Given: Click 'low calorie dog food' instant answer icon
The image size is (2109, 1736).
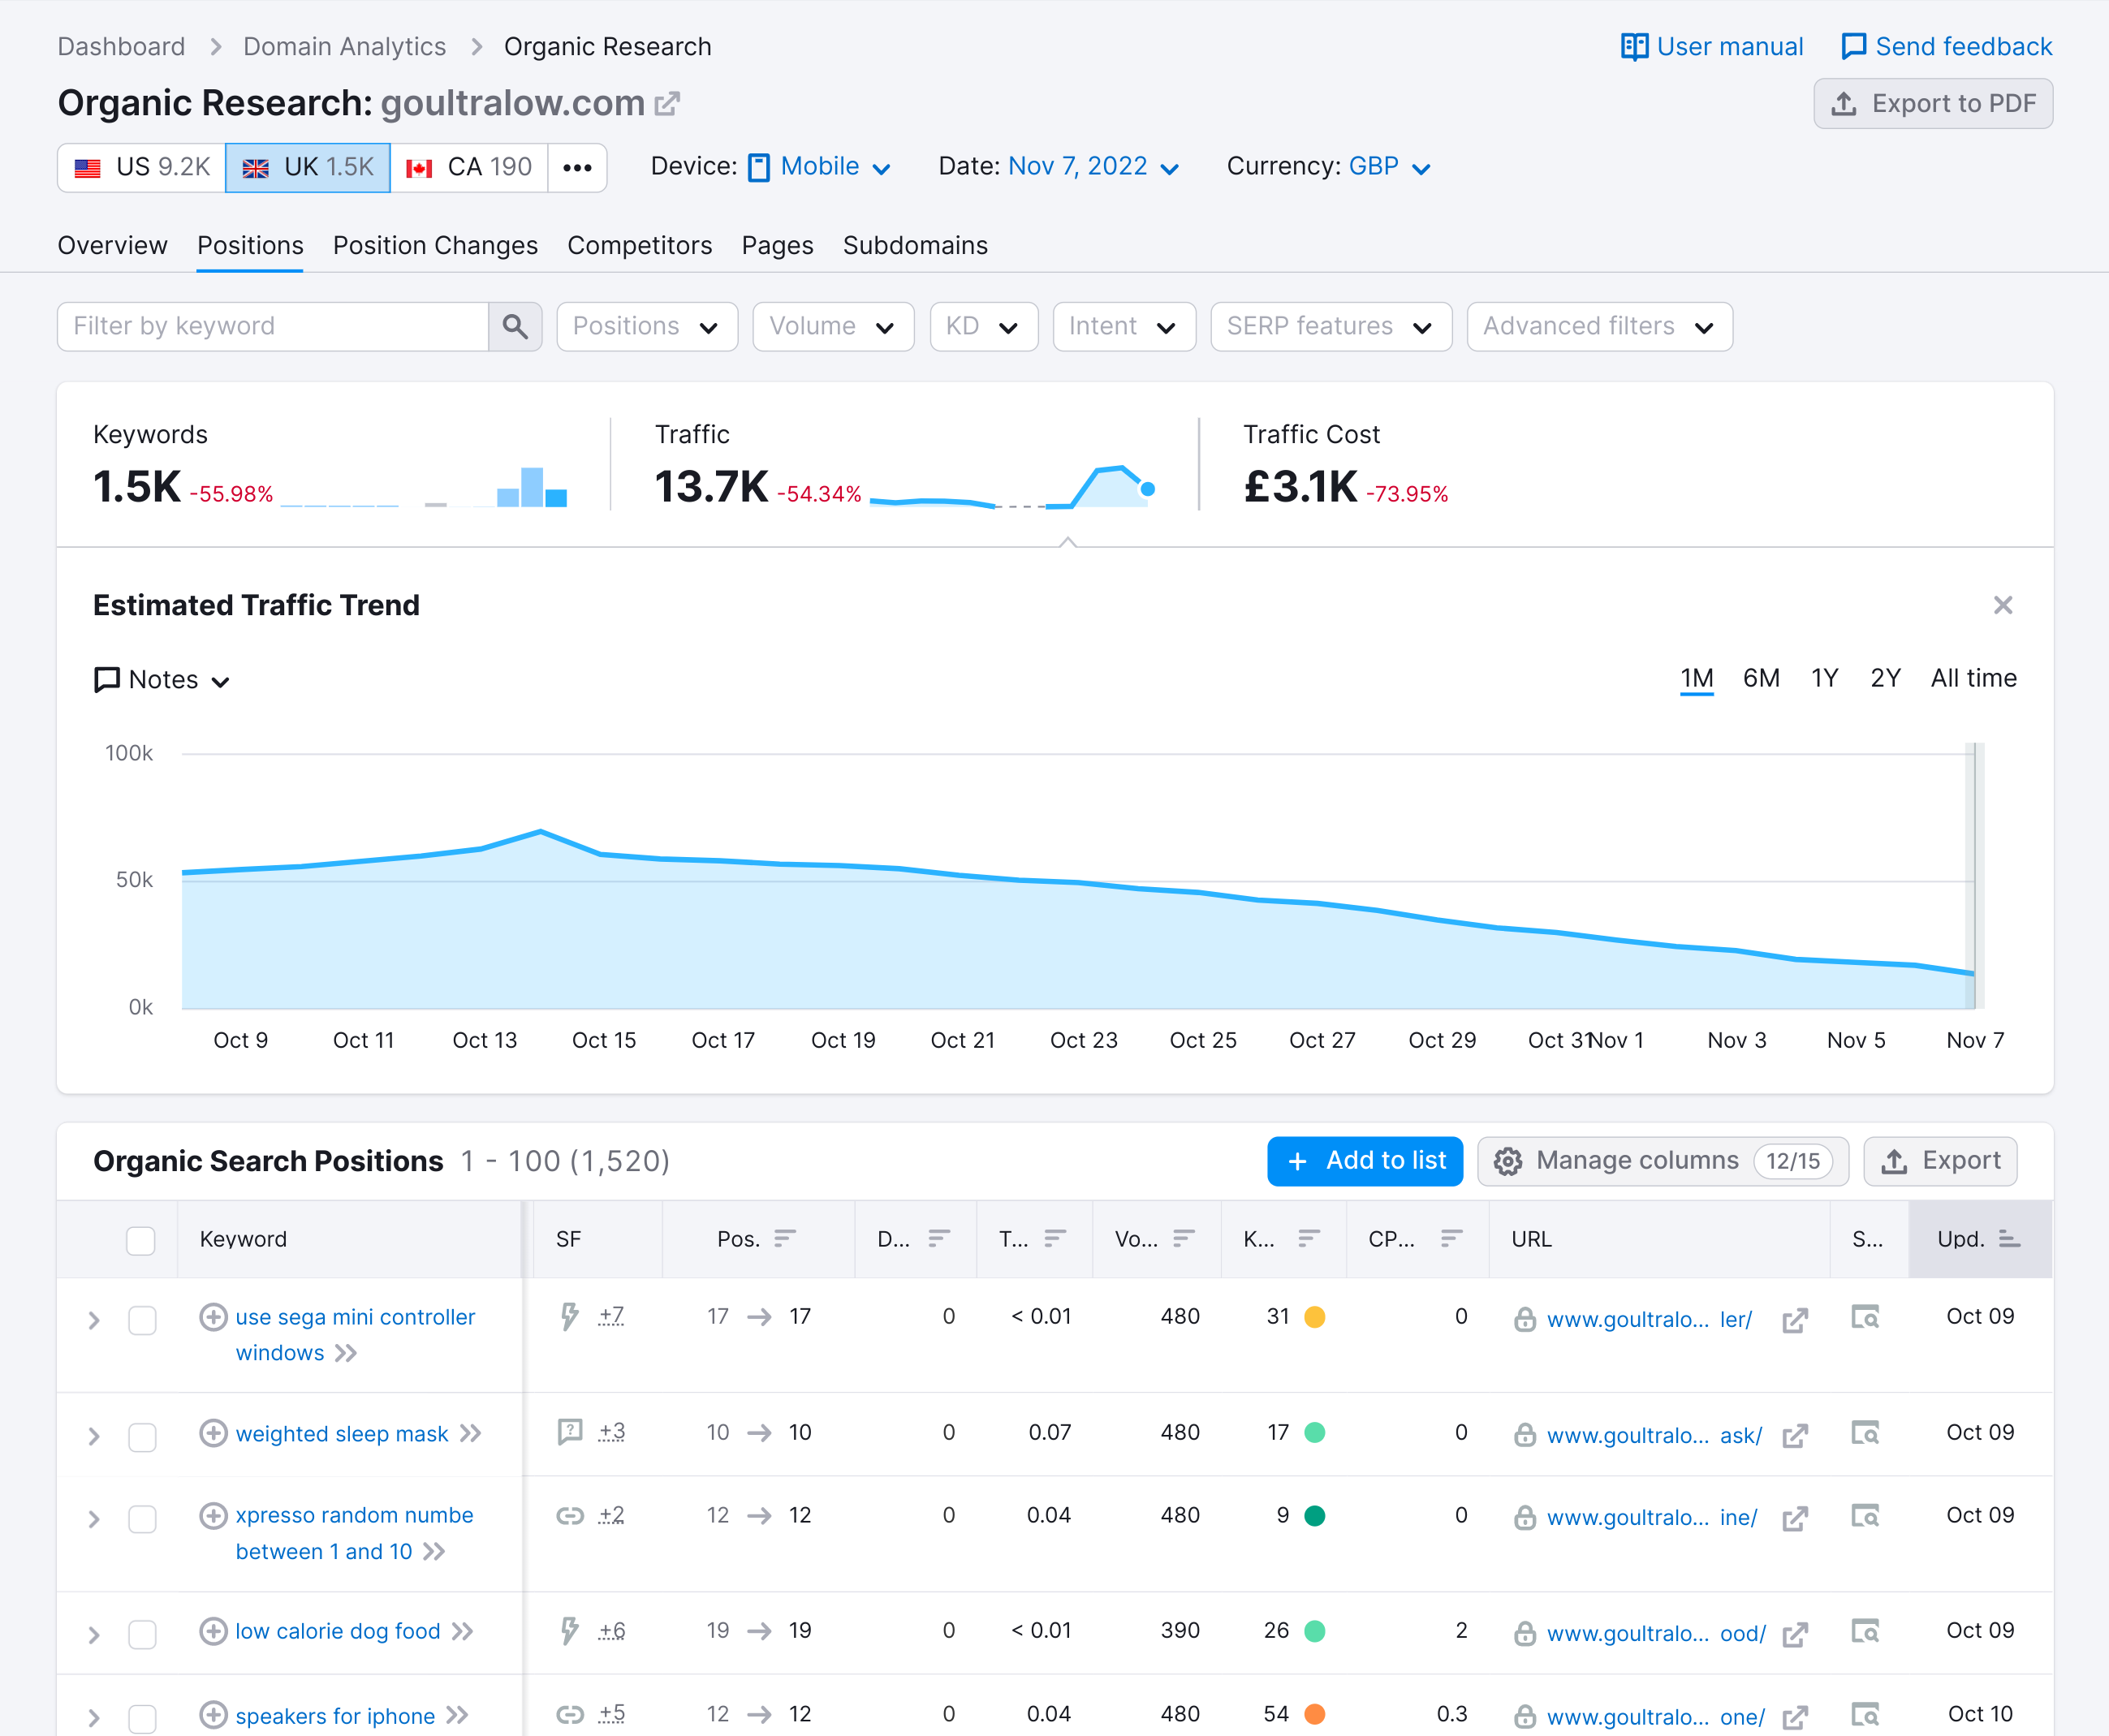Looking at the screenshot, I should point(570,1631).
